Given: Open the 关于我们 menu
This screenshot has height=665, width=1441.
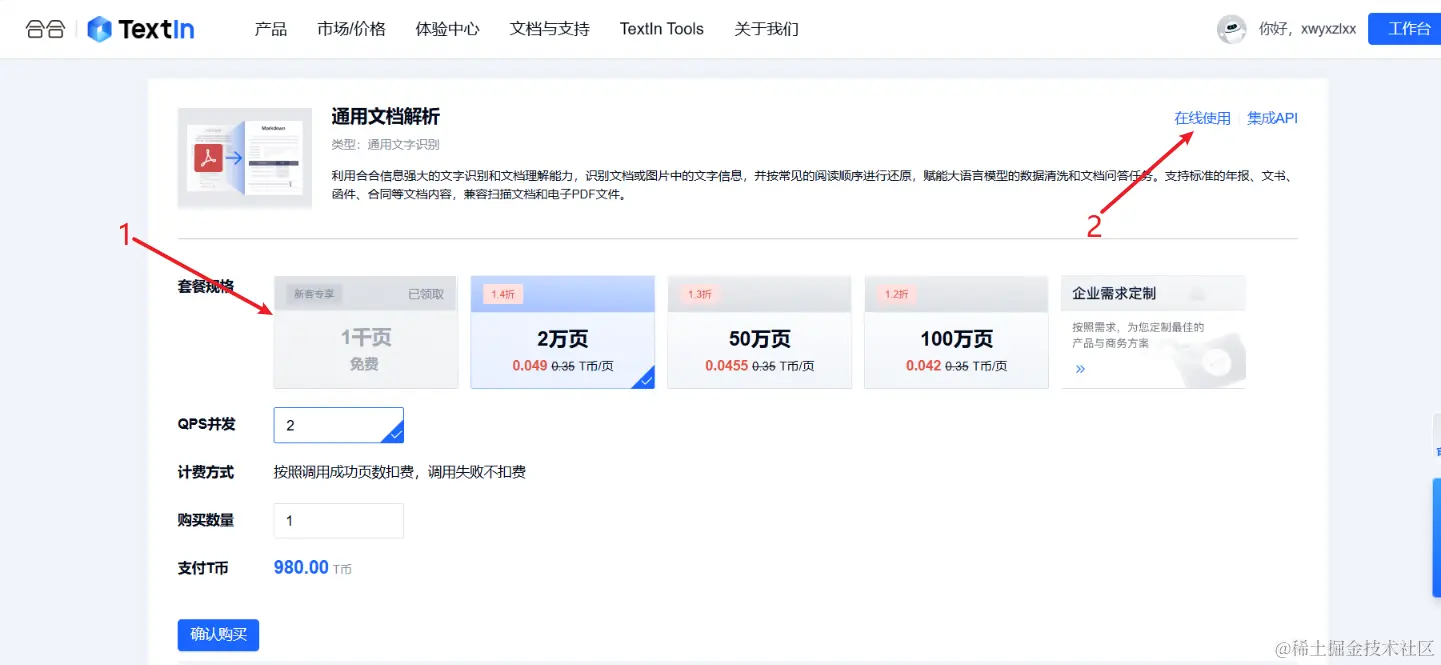Looking at the screenshot, I should tap(766, 29).
